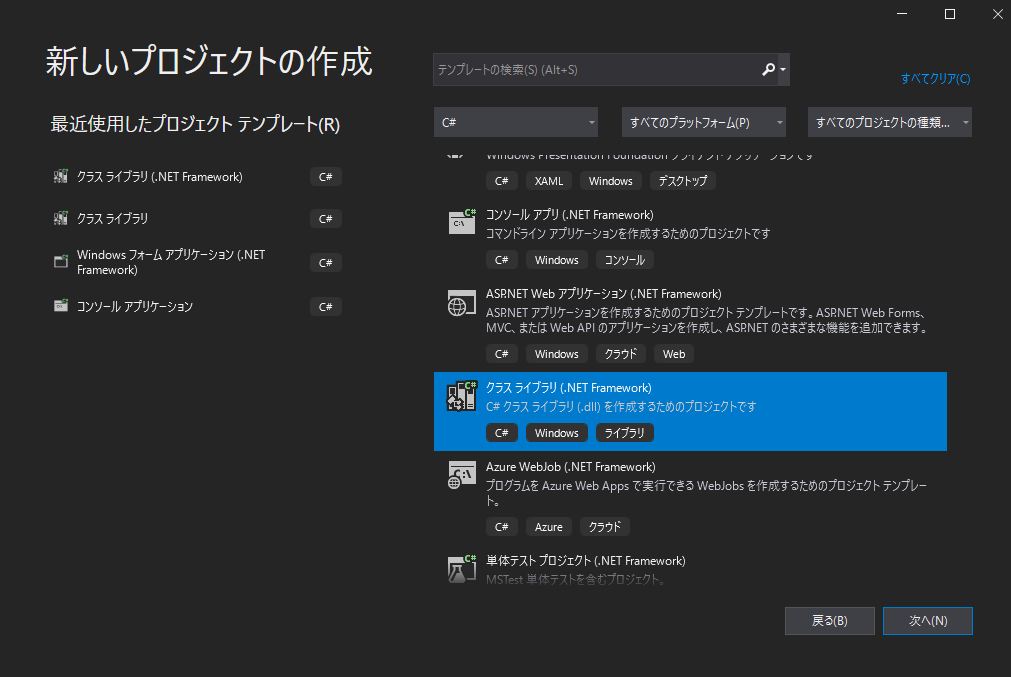Click the 次へ button
This screenshot has width=1011, height=677.
(x=927, y=620)
